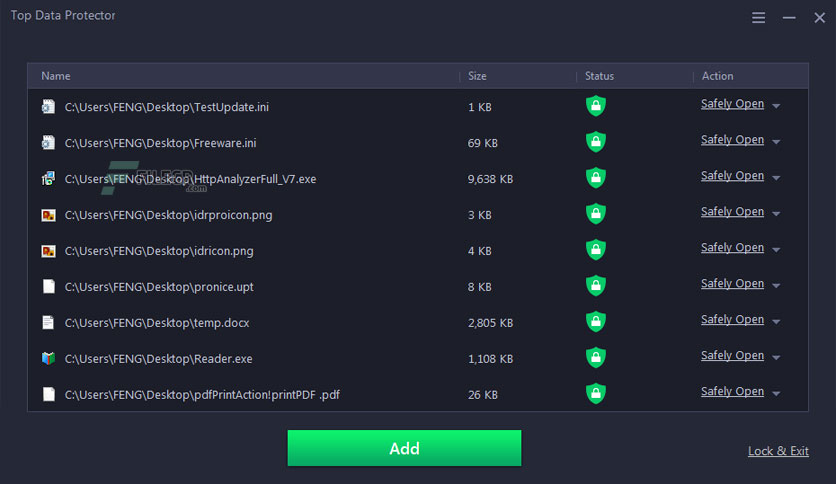The height and width of the screenshot is (484, 836).
Task: Select the C:\Users\FENG\Desktop\idricon.png path
Action: tap(159, 251)
